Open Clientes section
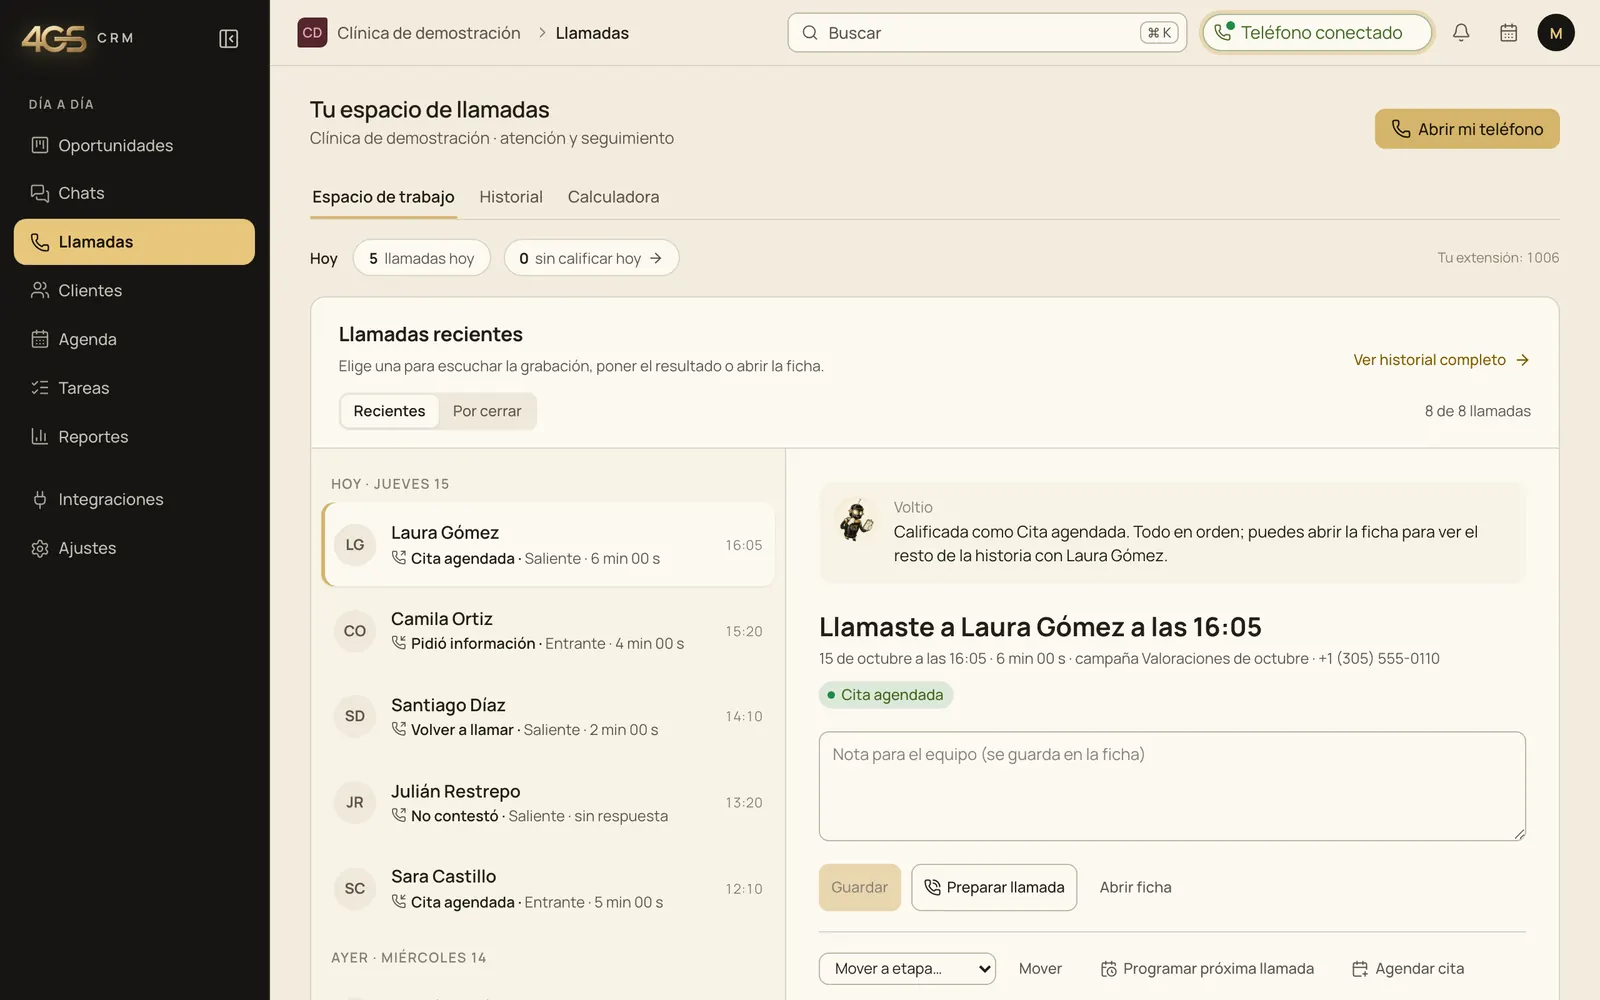Screen dimensions: 1600x1000 coord(134,291)
